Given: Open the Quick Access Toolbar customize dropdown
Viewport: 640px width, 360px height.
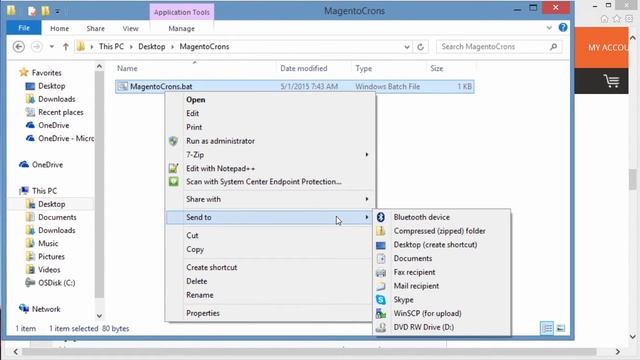Looking at the screenshot, I should click(58, 11).
